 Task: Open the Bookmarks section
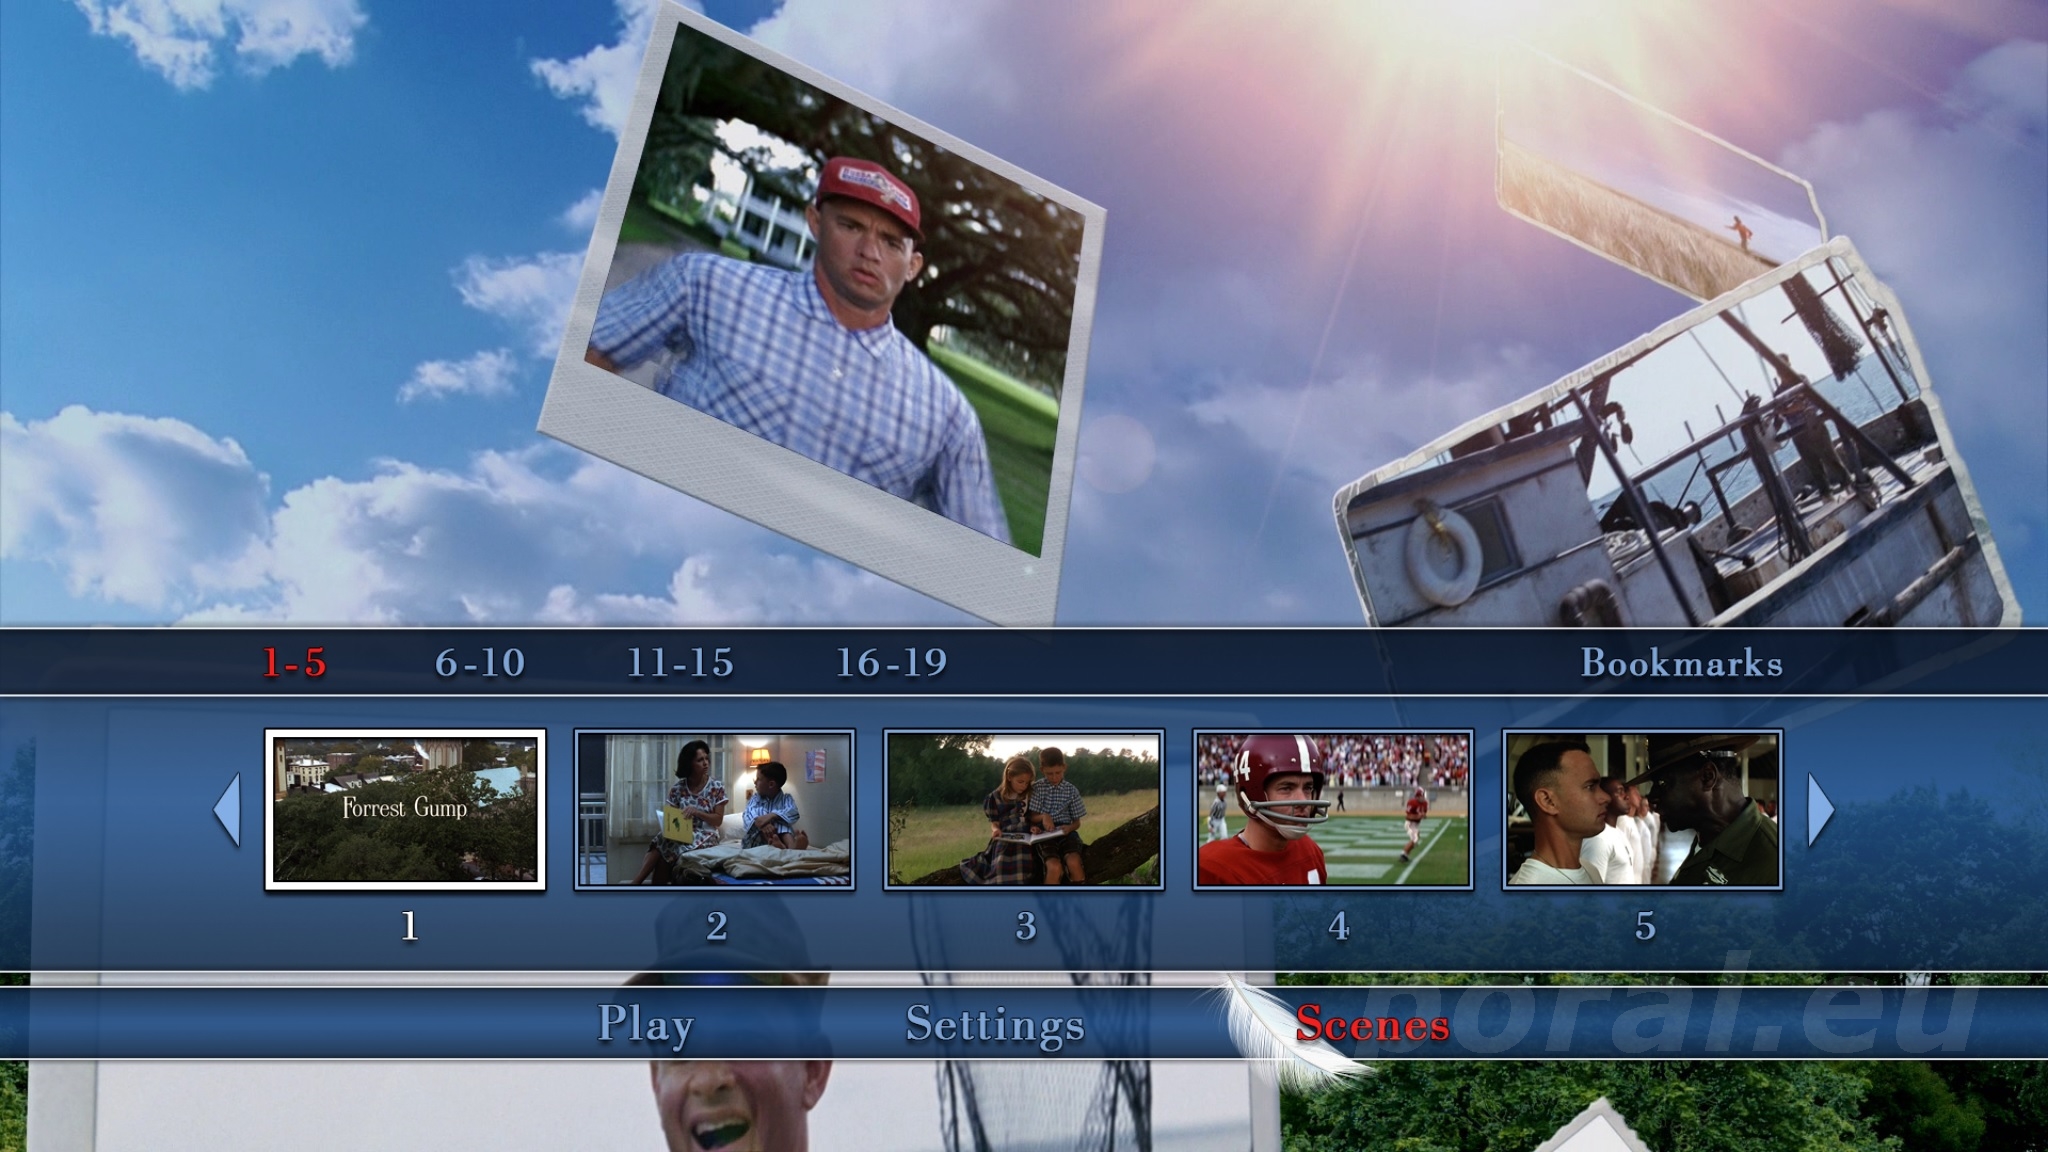(x=1682, y=663)
